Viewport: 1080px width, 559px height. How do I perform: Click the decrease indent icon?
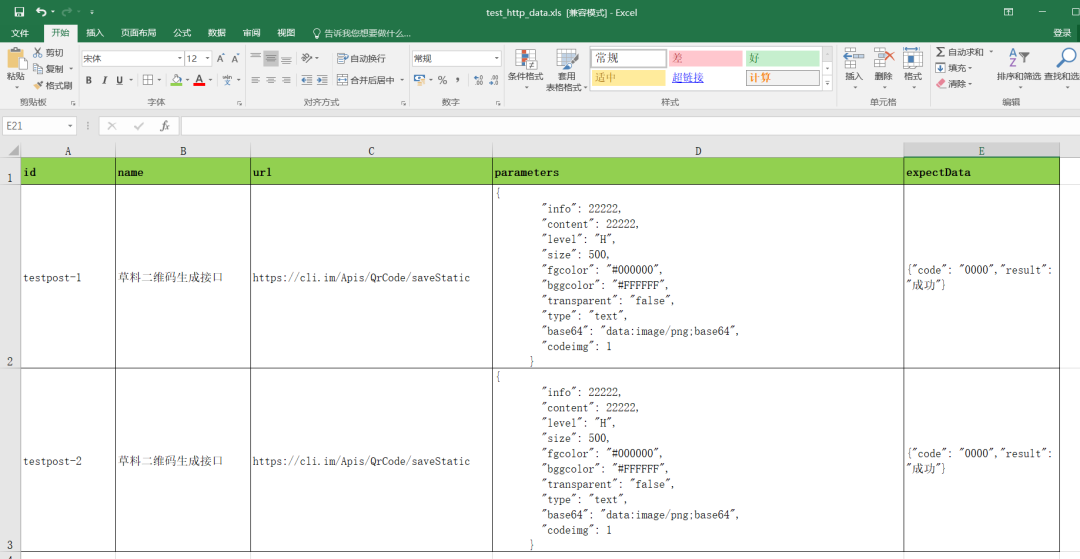click(x=307, y=81)
